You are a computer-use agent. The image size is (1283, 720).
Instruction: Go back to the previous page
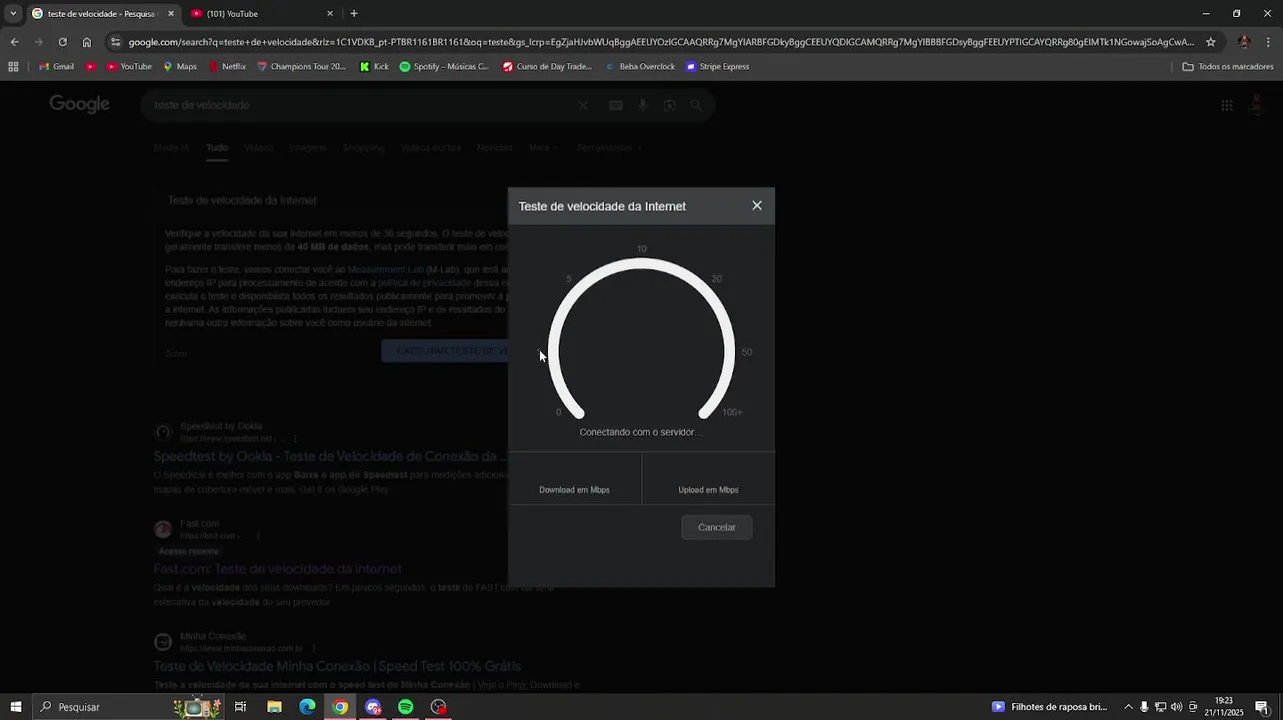coord(14,42)
